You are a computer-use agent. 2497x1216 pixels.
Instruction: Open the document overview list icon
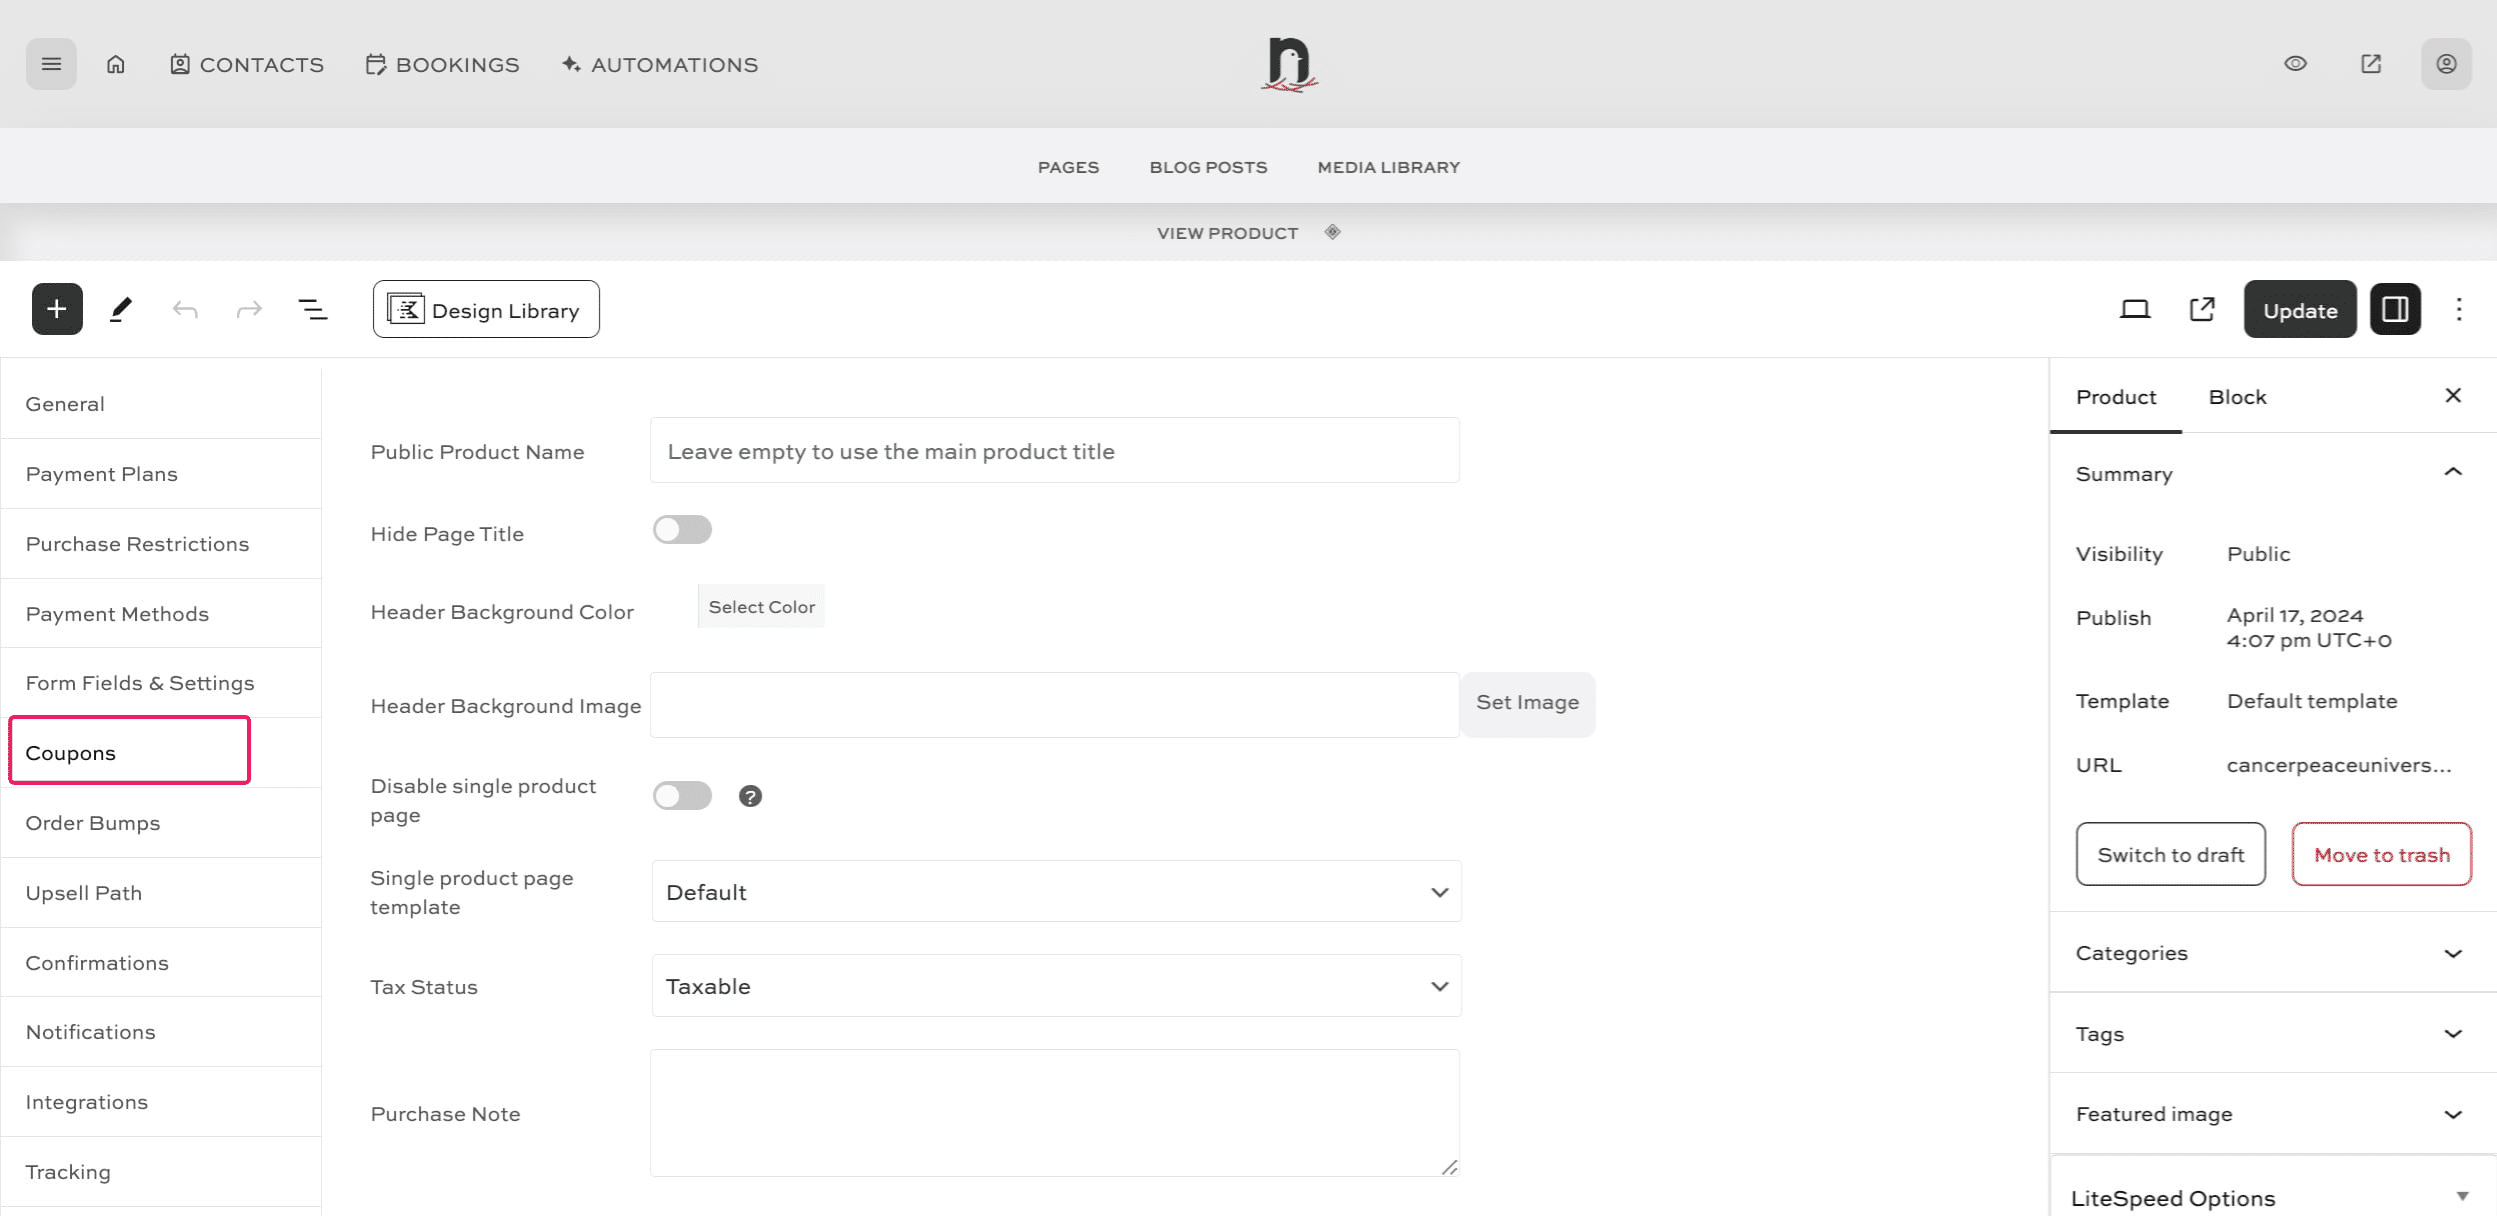tap(313, 309)
